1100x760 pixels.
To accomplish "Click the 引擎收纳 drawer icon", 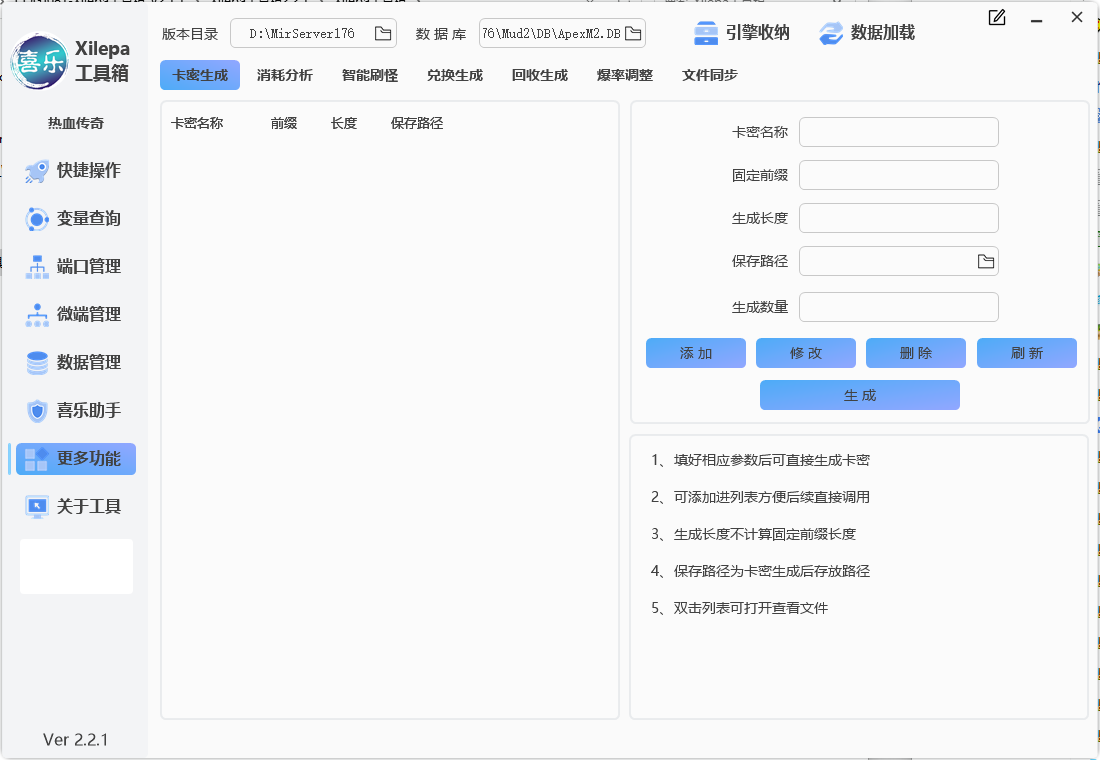I will coord(705,33).
